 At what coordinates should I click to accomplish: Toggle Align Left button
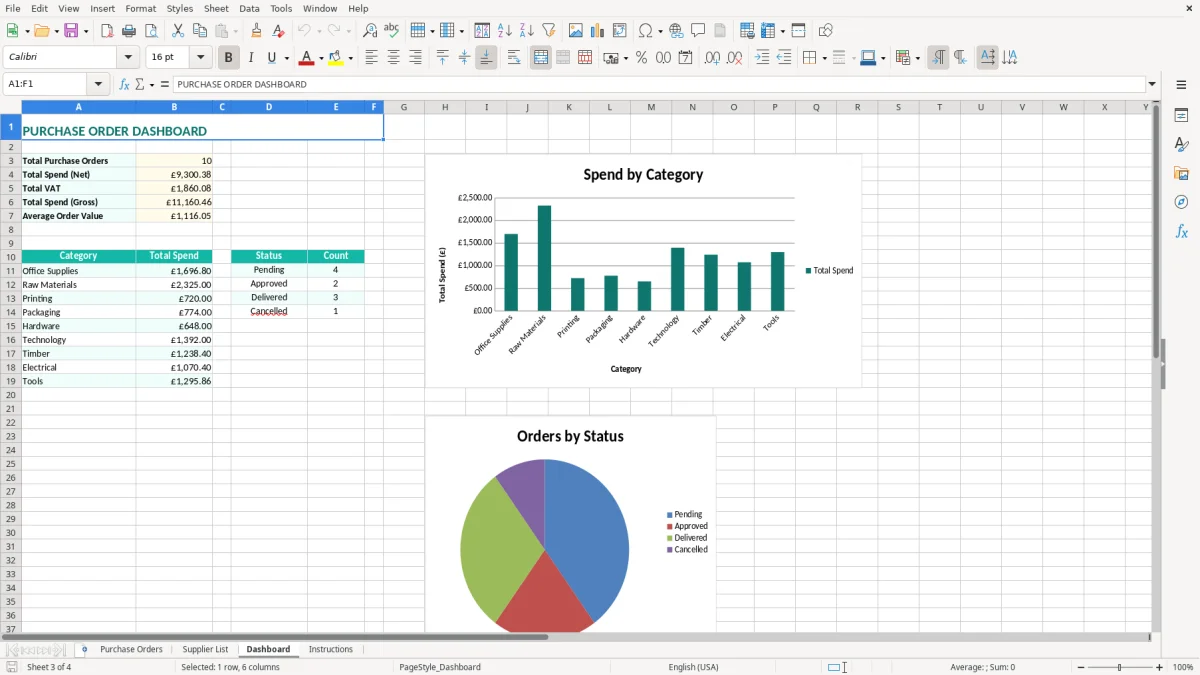point(371,58)
